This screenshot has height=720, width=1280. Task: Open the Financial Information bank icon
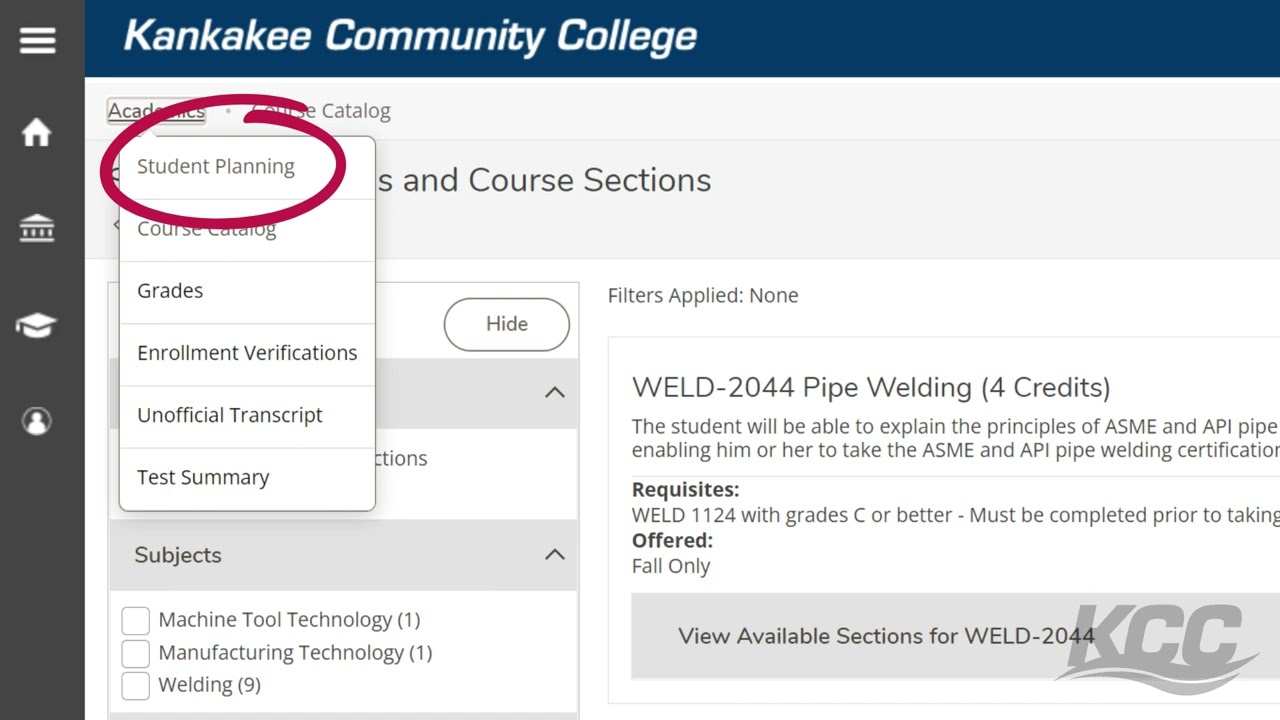[x=37, y=229]
